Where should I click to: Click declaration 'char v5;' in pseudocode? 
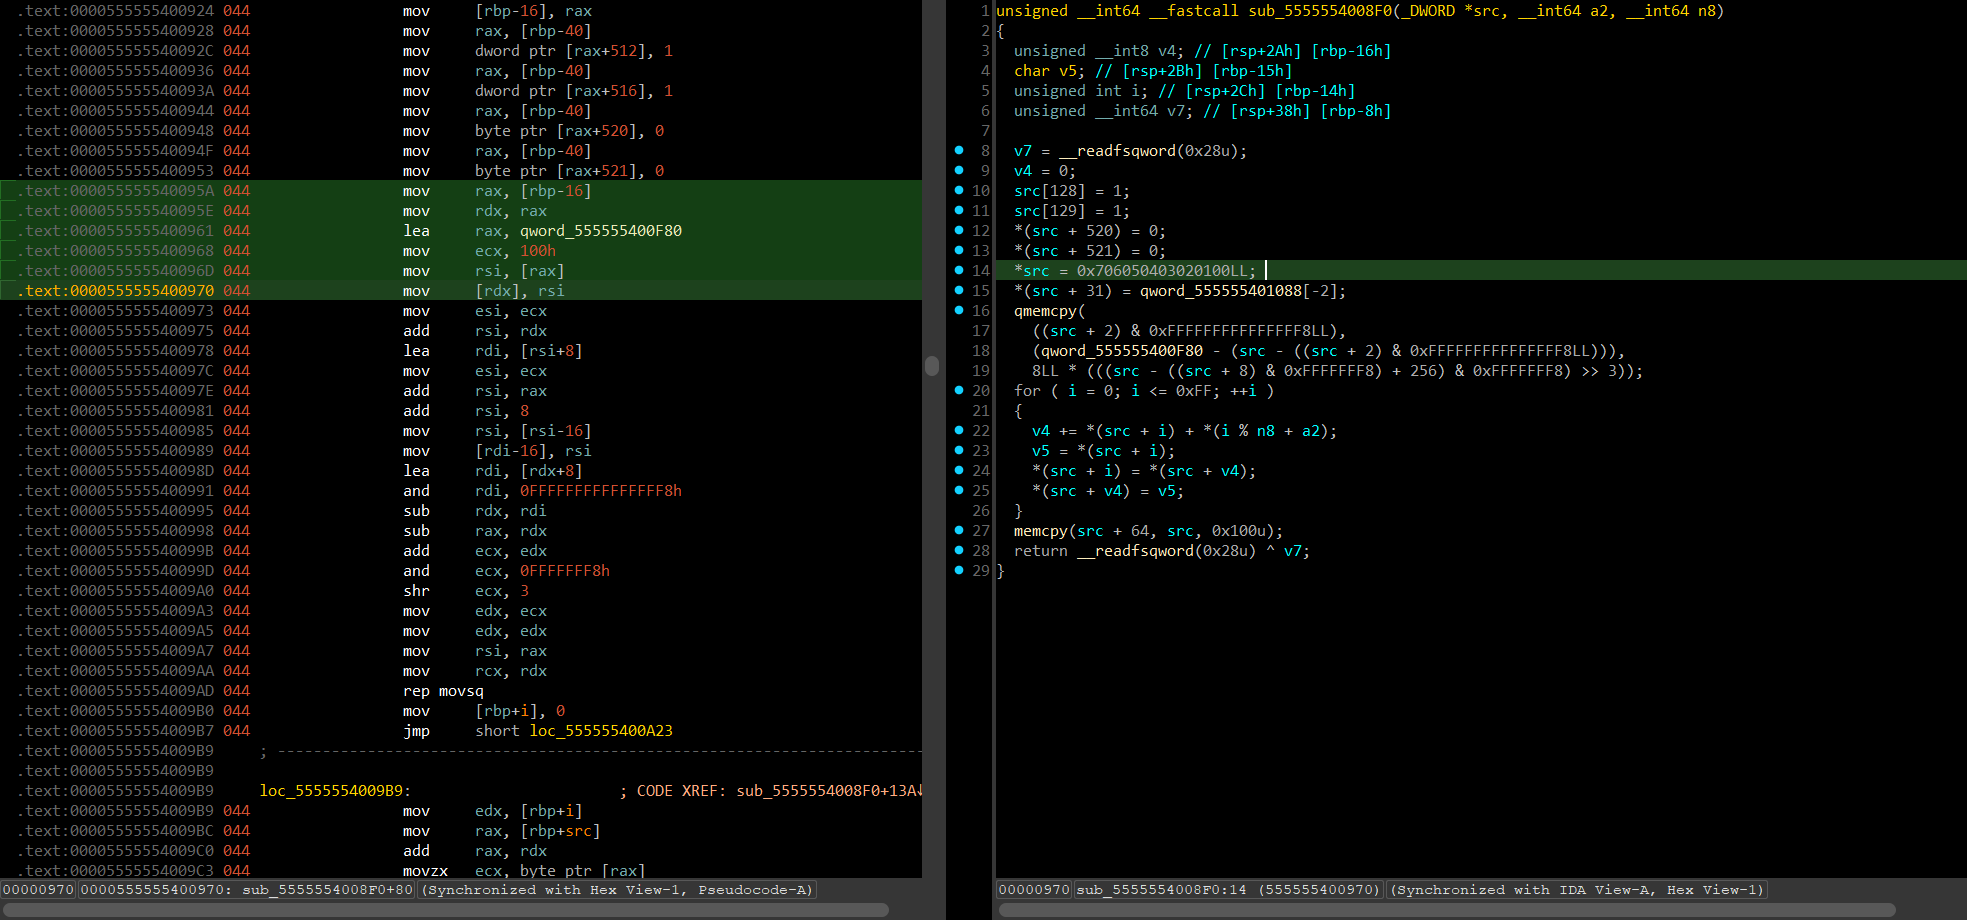pos(1049,71)
